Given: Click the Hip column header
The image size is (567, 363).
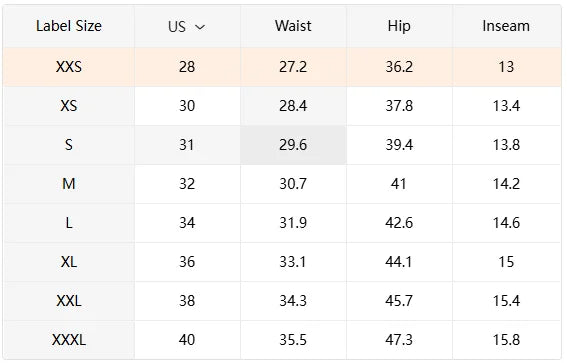Looking at the screenshot, I should [399, 26].
